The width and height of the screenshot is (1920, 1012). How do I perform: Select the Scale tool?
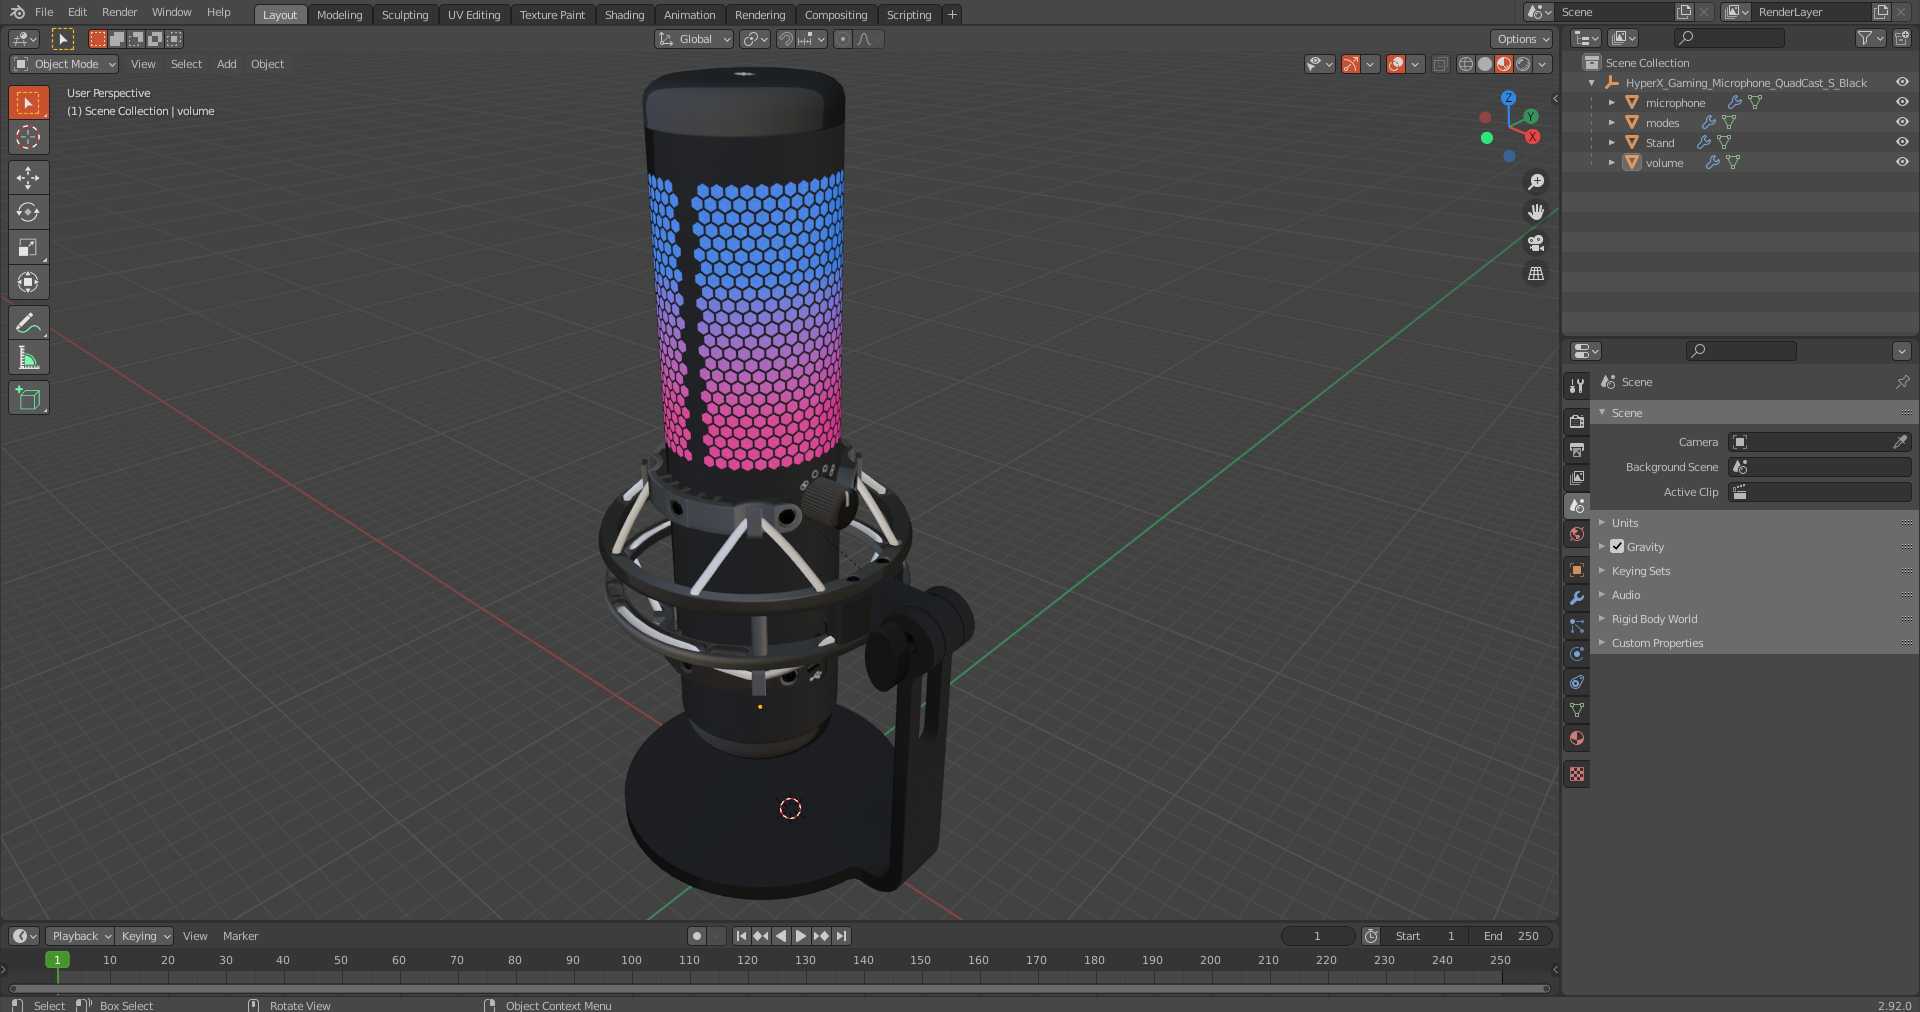pyautogui.click(x=28, y=247)
